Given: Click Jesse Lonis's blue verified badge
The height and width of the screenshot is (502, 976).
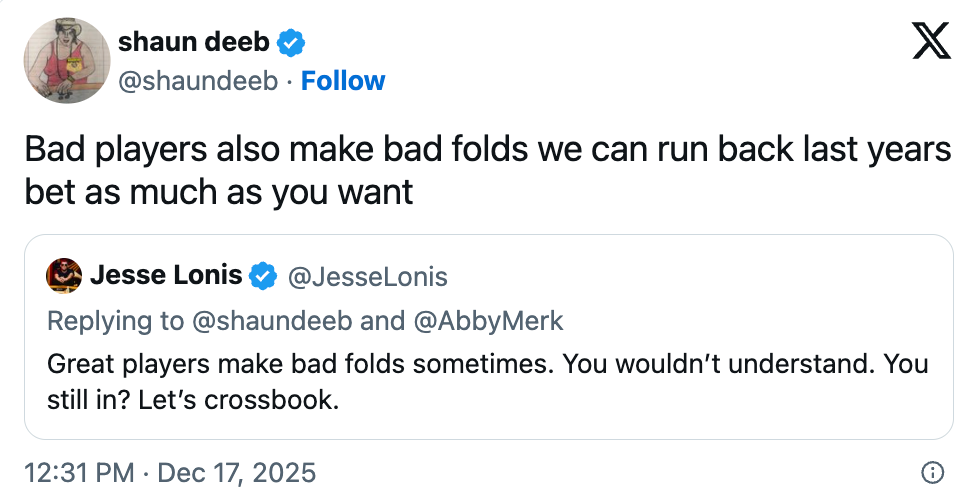Looking at the screenshot, I should pyautogui.click(x=263, y=276).
